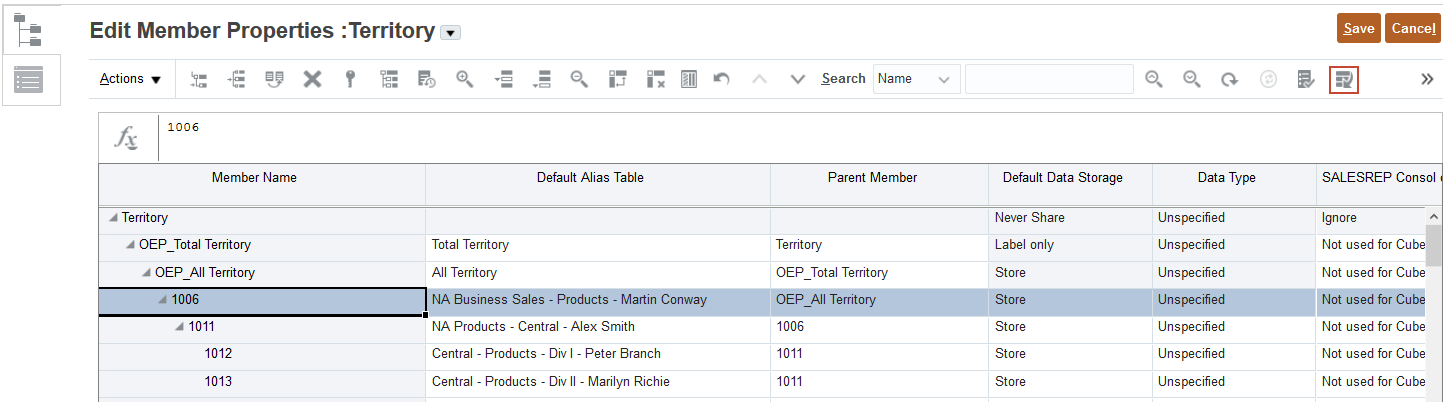Click the export rows icon before Delete
Screen dimensions: 1456x402
pyautogui.click(x=275, y=79)
